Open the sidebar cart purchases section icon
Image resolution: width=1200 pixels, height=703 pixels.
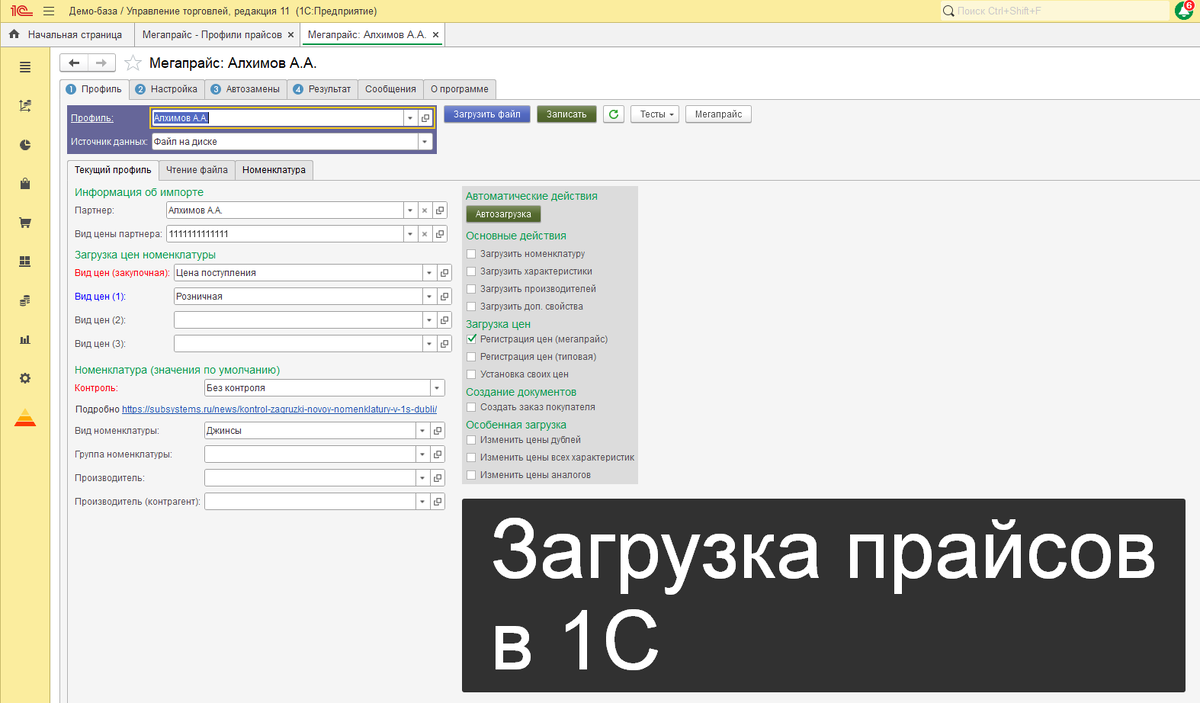point(25,222)
